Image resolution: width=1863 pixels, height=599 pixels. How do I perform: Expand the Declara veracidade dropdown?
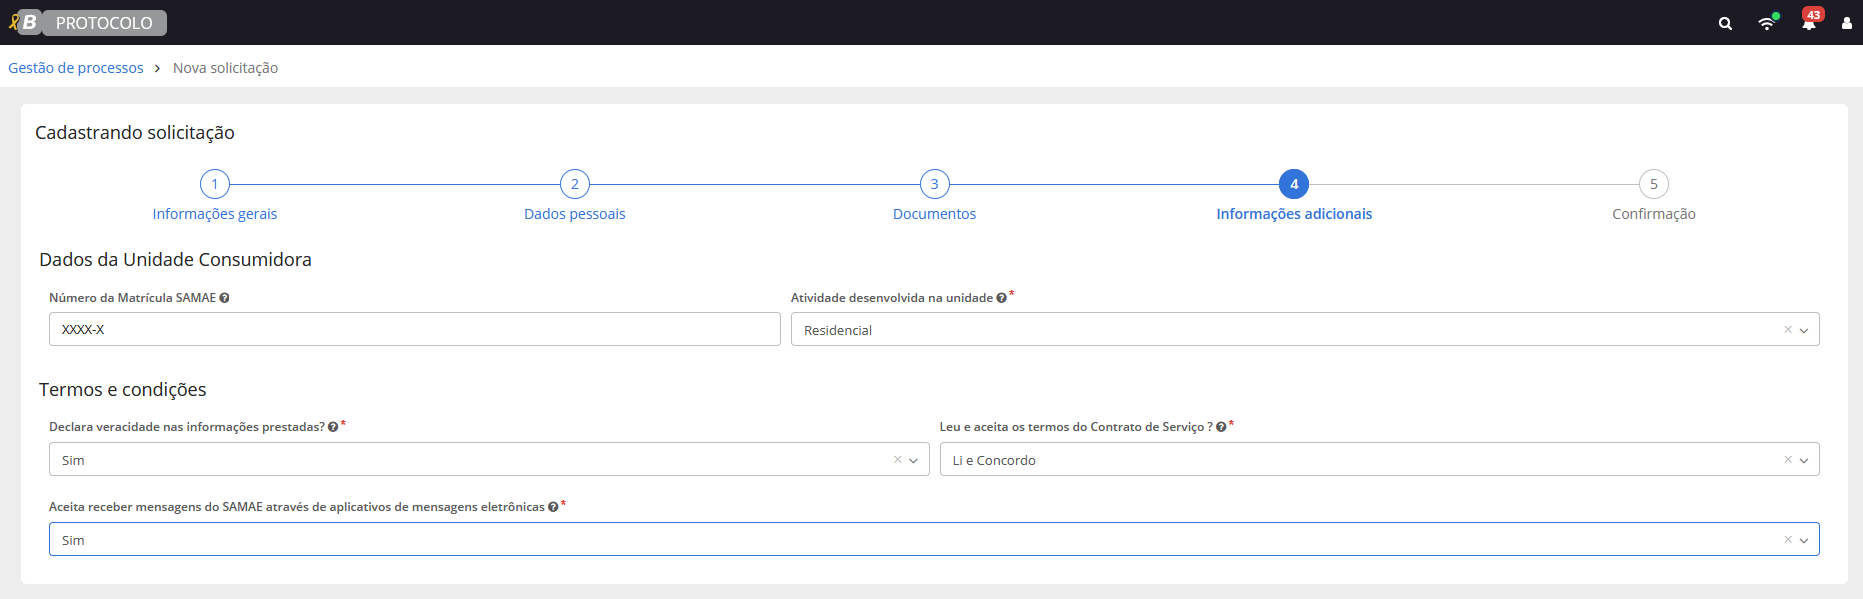coord(913,460)
